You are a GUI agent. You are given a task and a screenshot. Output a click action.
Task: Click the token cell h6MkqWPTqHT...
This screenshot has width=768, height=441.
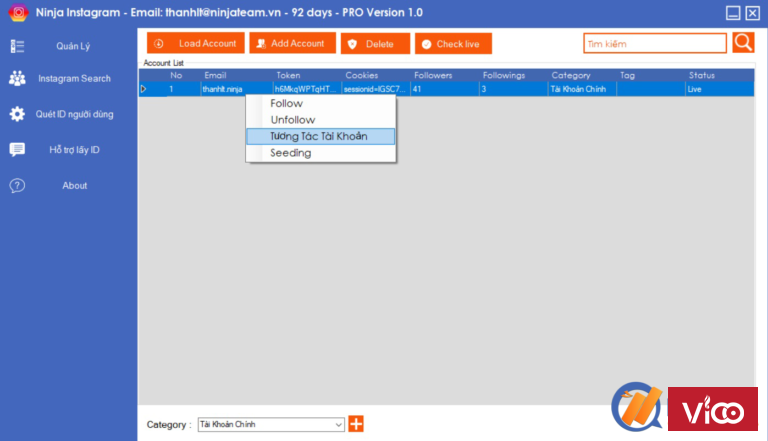tap(307, 89)
